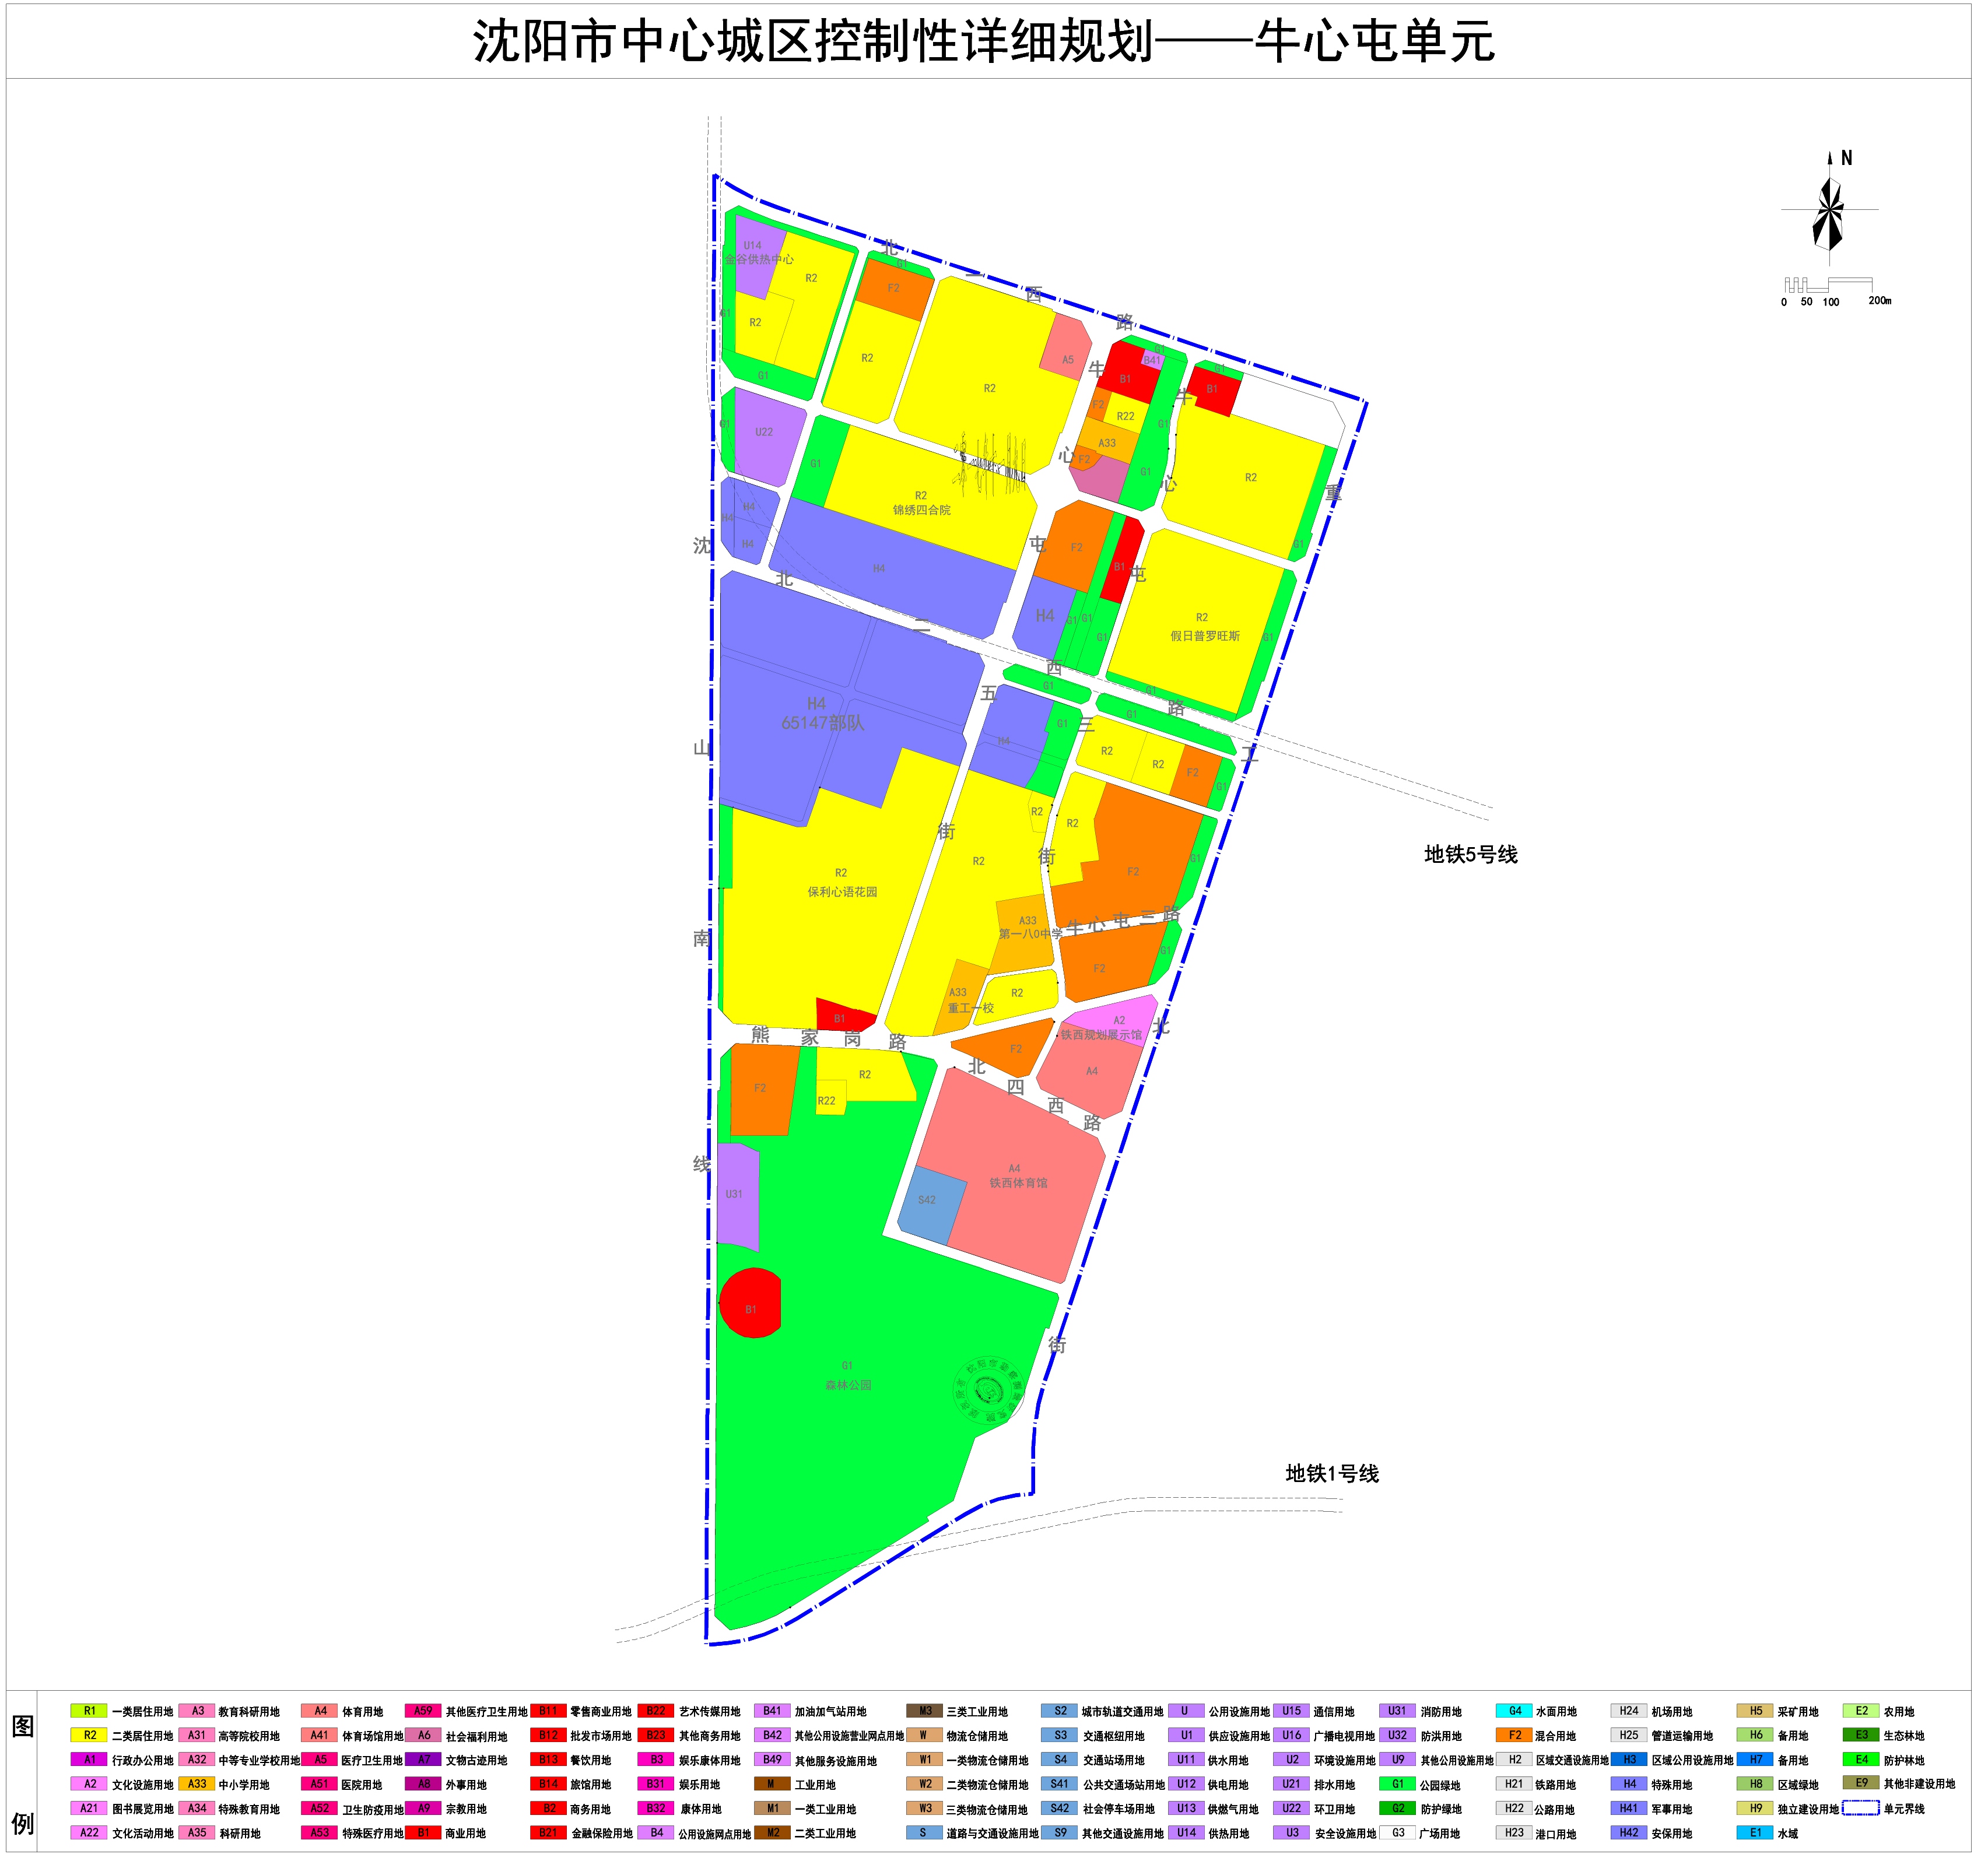Click the A33 中小学用地 legend swatch
Screen dimensions: 1988x1854
[197, 1784]
